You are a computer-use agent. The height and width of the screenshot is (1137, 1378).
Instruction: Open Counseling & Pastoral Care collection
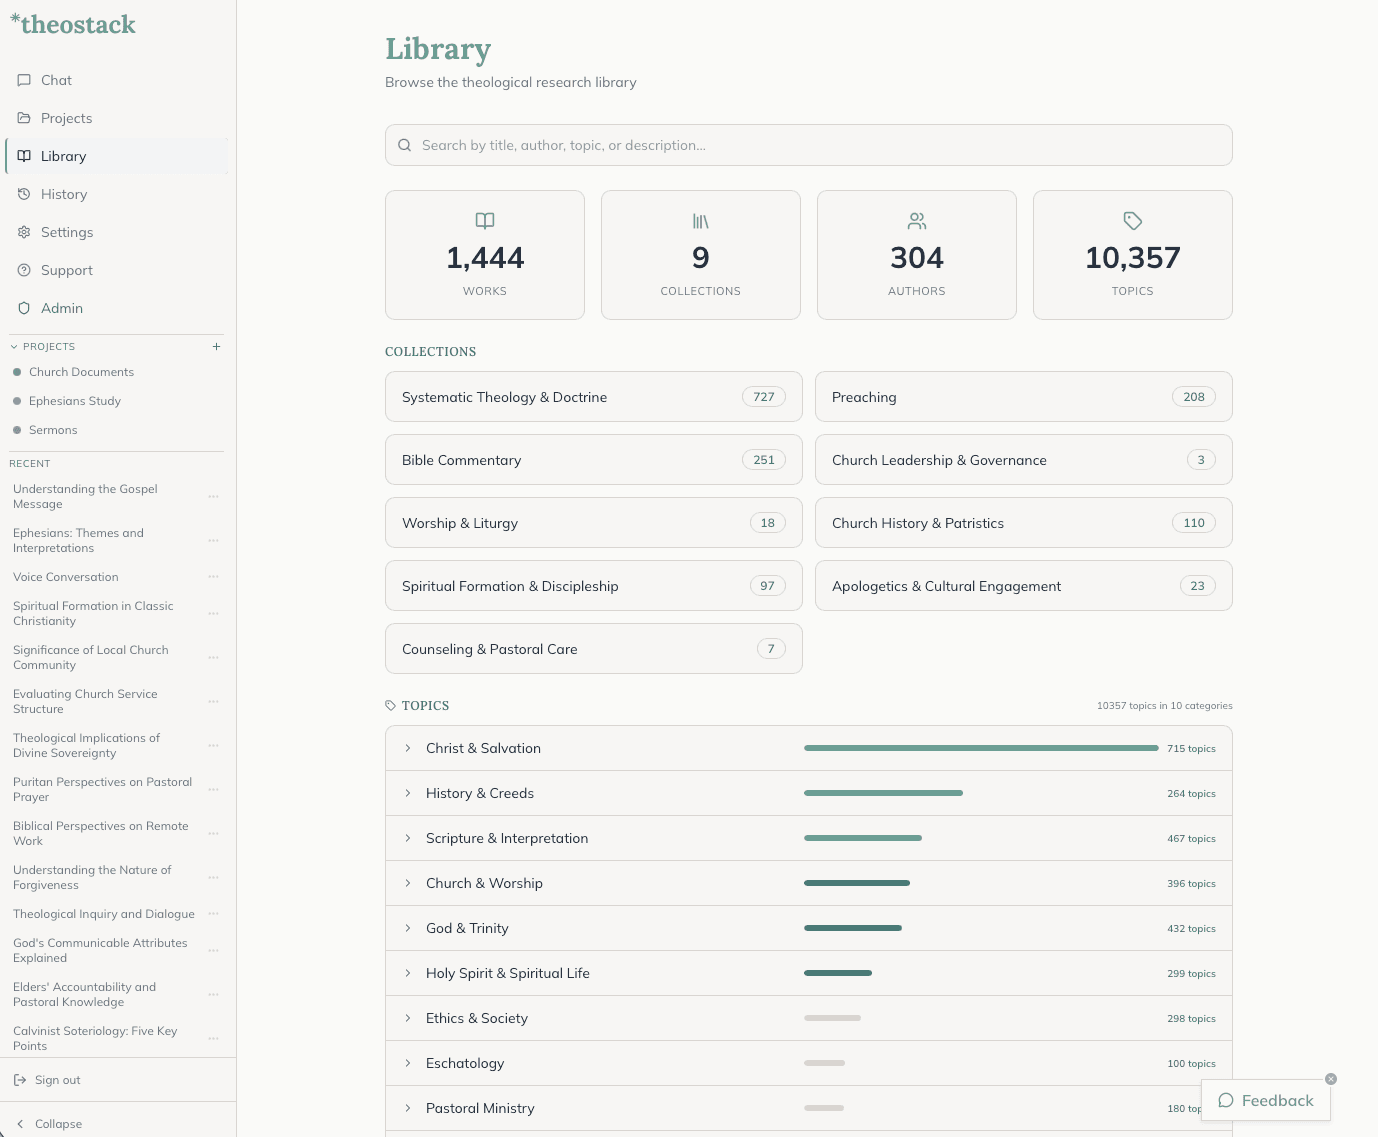tap(594, 649)
